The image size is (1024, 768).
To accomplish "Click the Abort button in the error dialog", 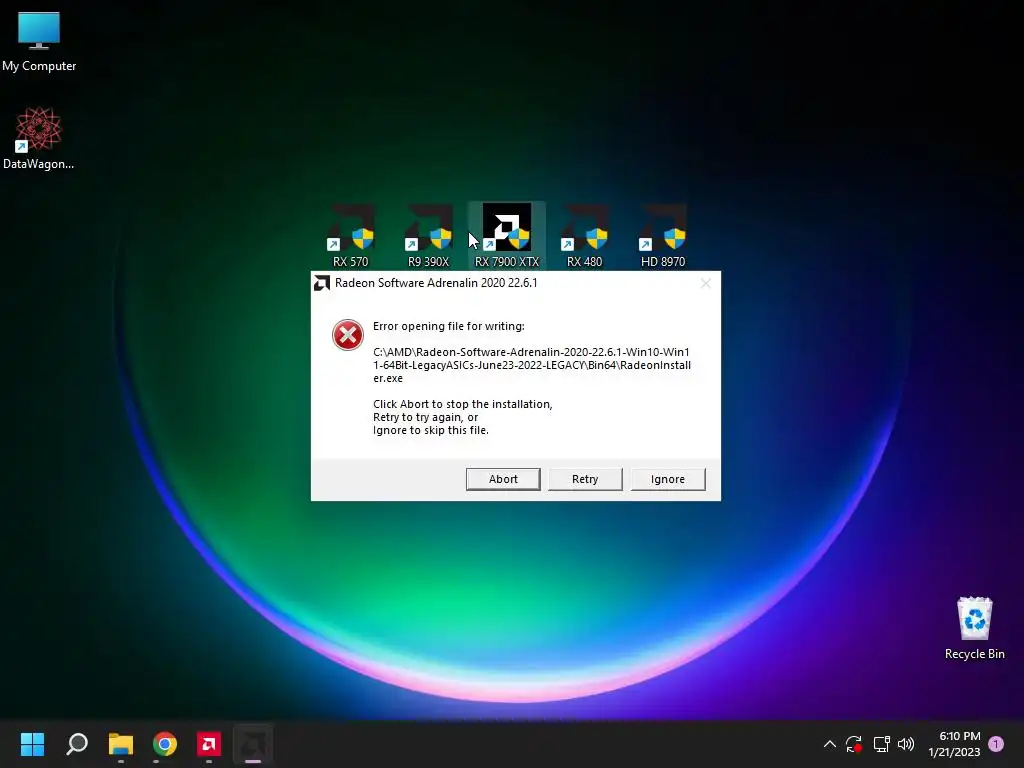I will pyautogui.click(x=503, y=479).
